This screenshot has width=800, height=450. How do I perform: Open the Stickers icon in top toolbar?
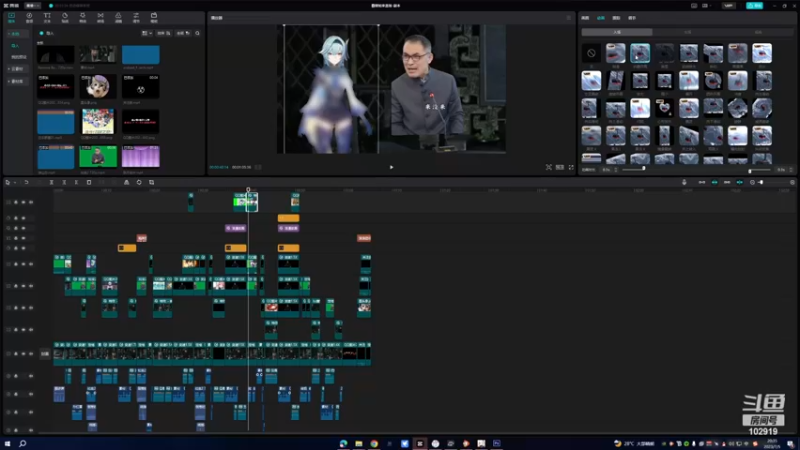(65, 18)
